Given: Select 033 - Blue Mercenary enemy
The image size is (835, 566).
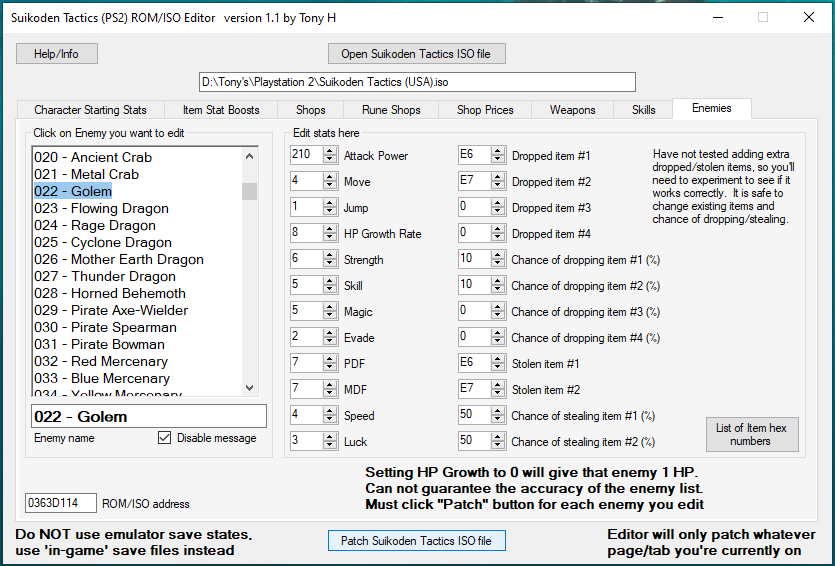Looking at the screenshot, I should click(136, 379).
